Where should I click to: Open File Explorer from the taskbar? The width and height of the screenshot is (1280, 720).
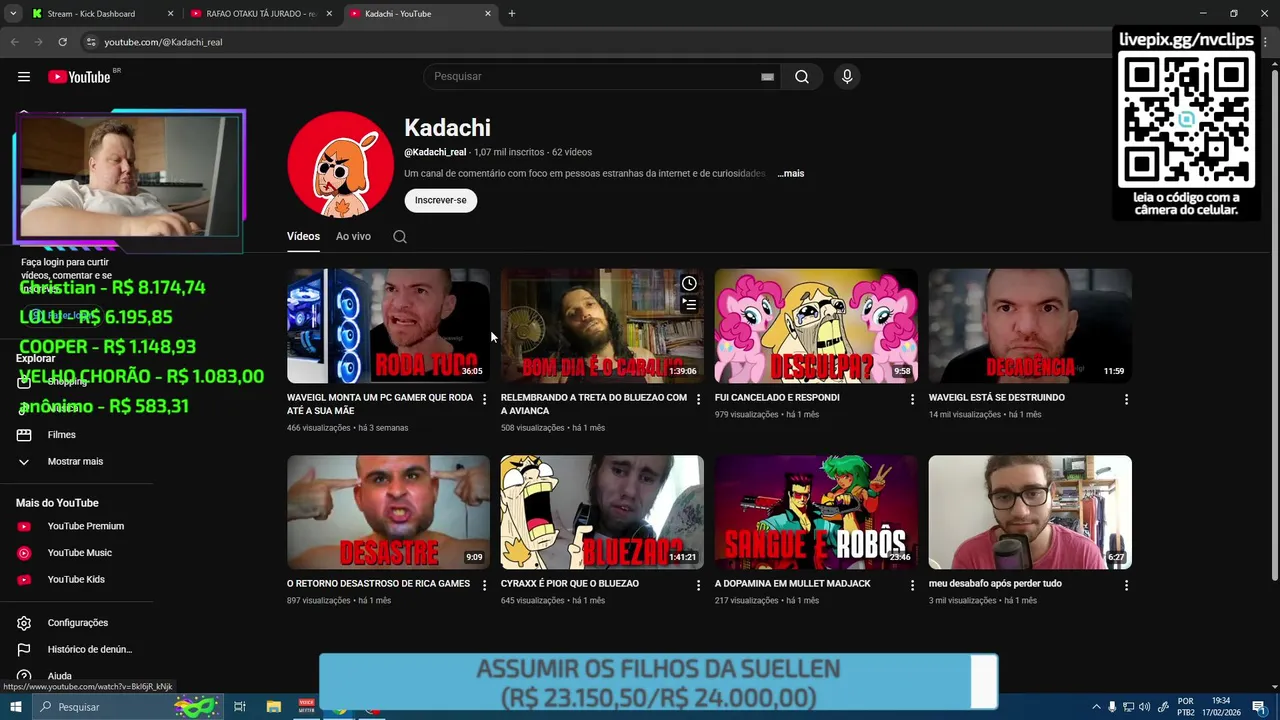pyautogui.click(x=274, y=707)
